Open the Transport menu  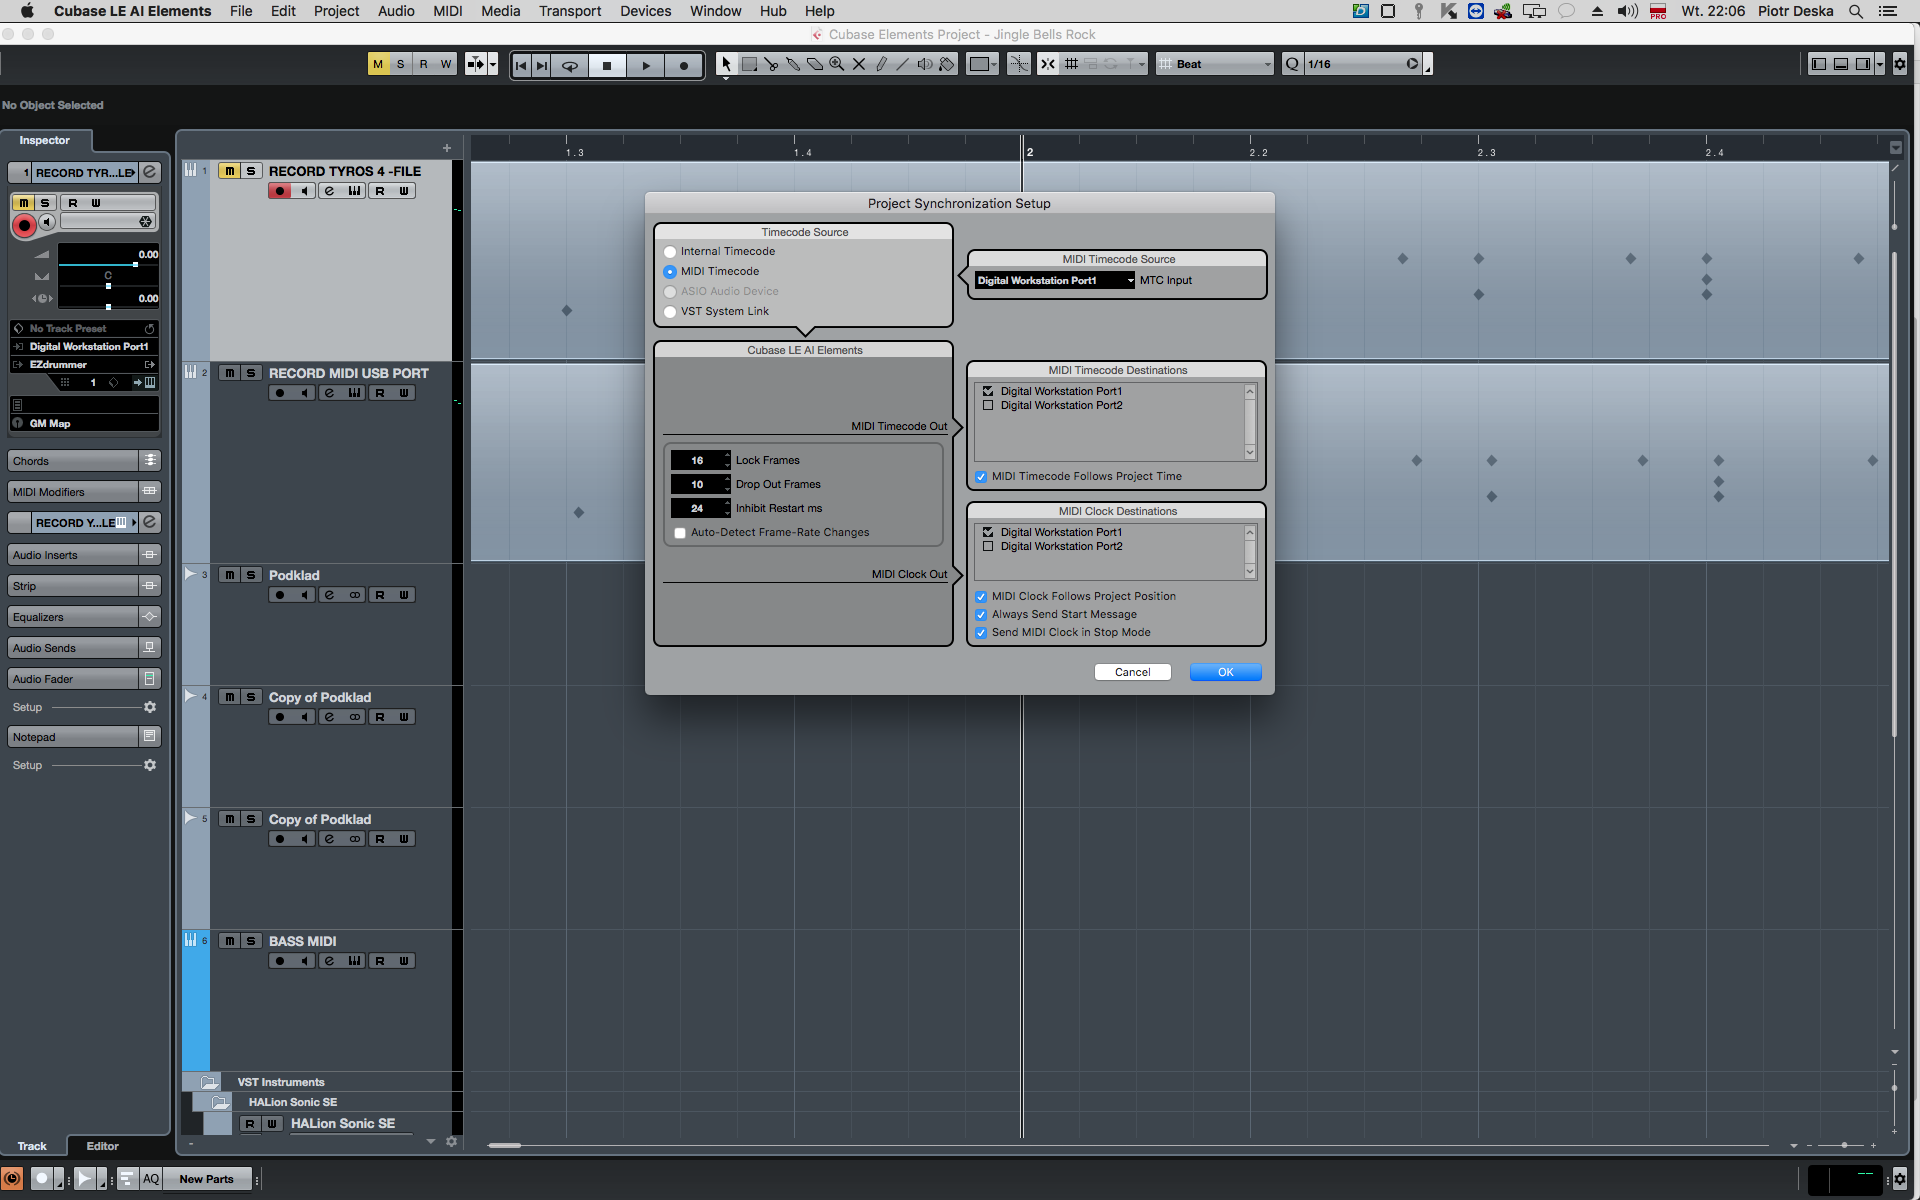tap(569, 11)
